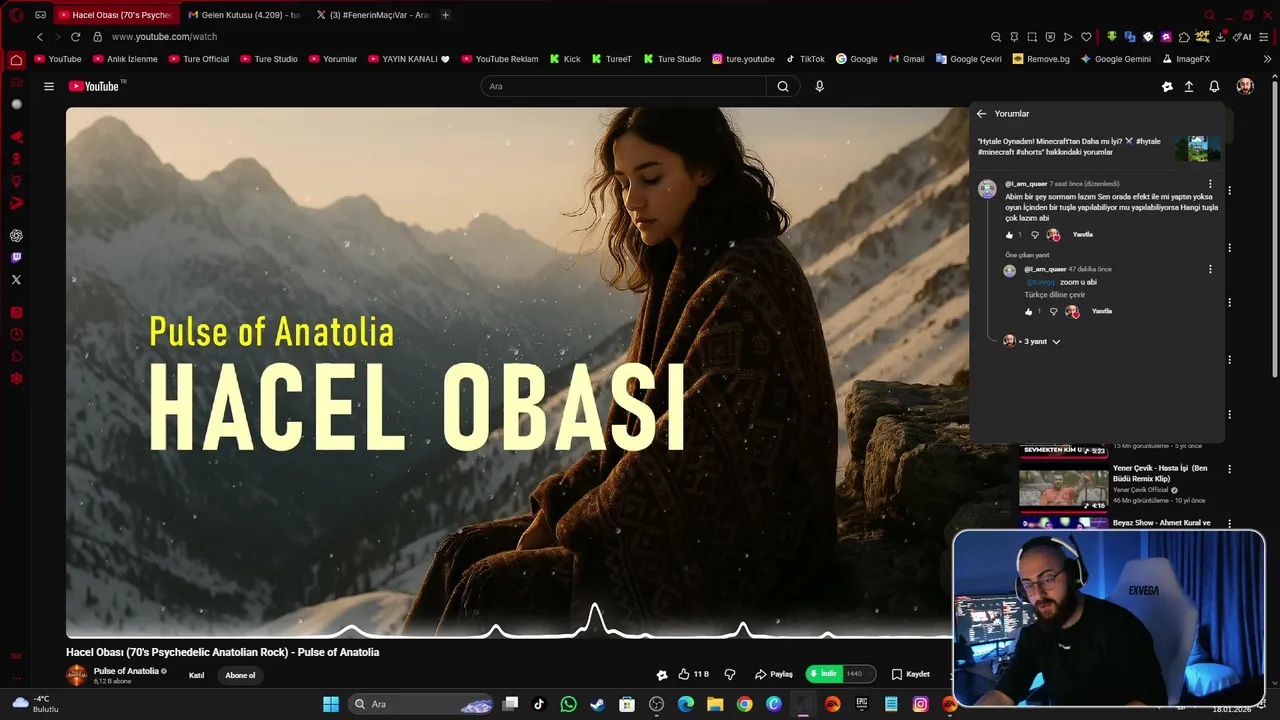Image resolution: width=1280 pixels, height=720 pixels.
Task: Open WhatsApp from taskbar
Action: click(x=569, y=704)
